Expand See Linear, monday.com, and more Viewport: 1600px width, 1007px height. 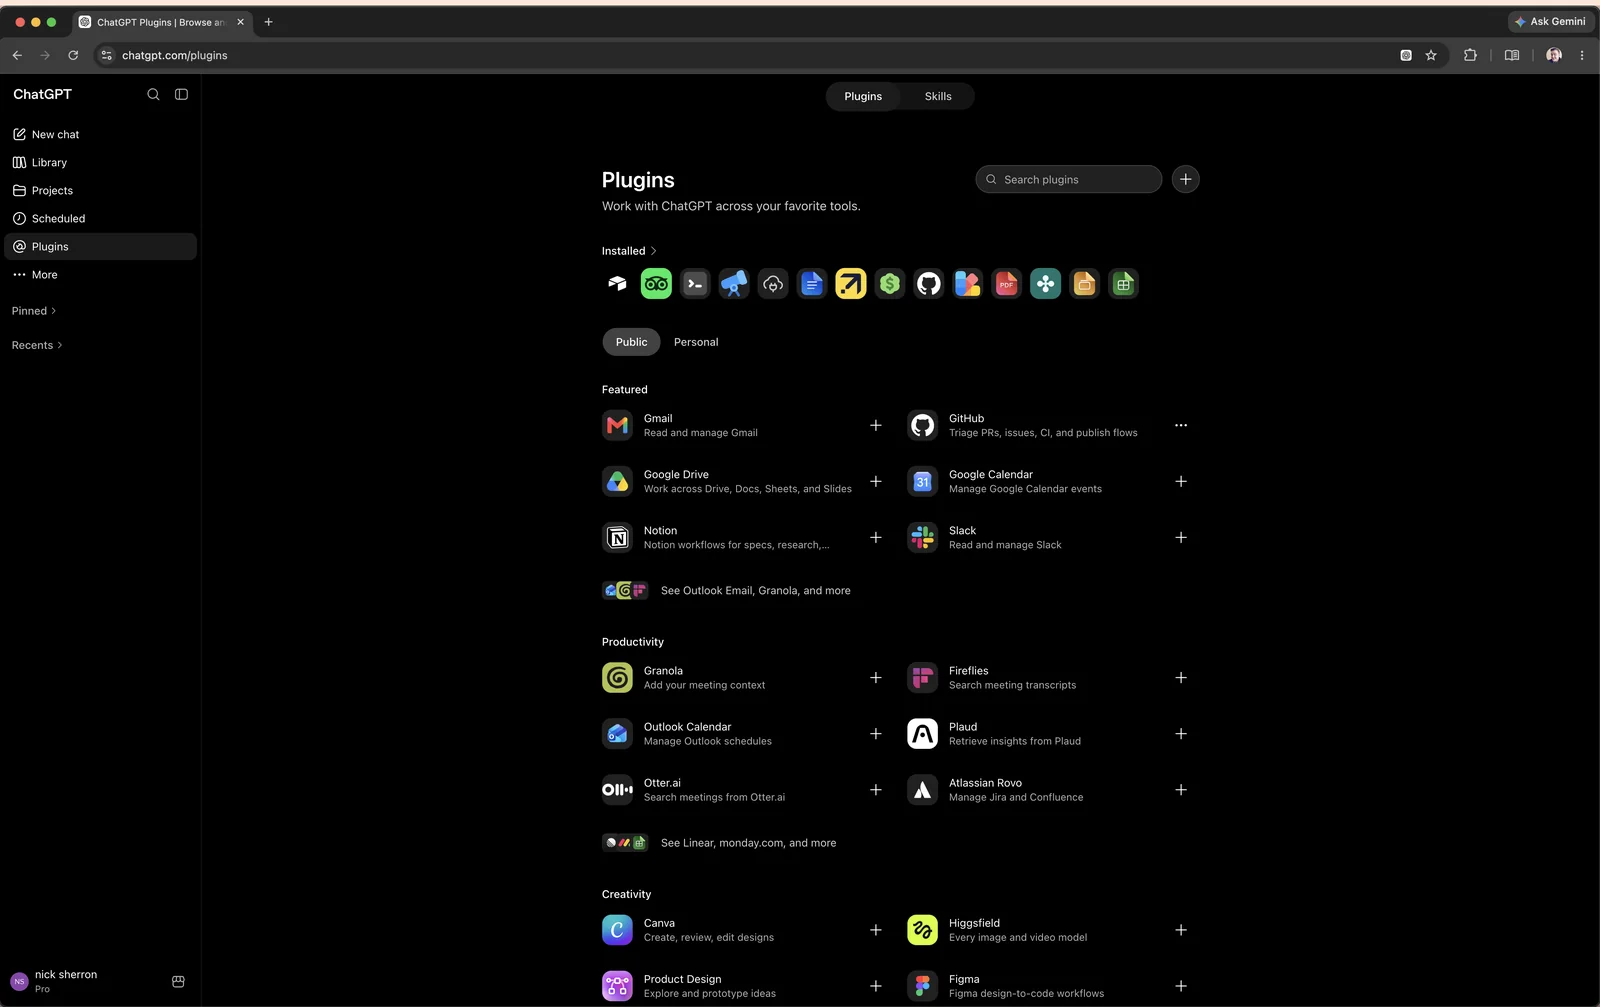click(719, 843)
